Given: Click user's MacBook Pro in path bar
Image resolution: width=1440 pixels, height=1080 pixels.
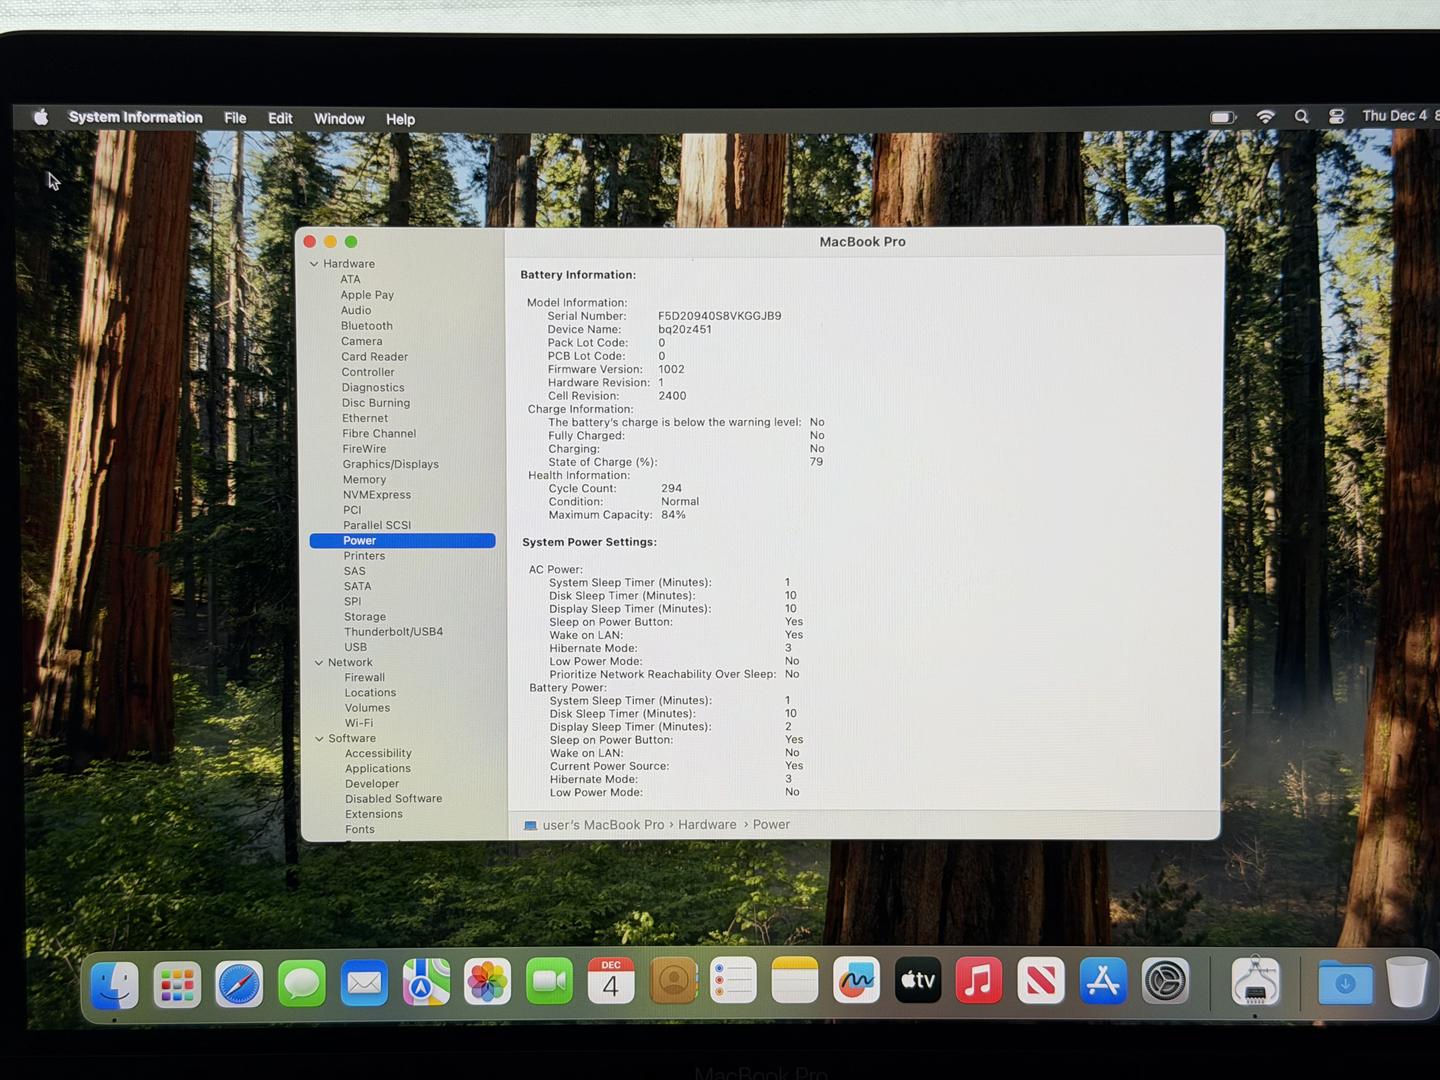Looking at the screenshot, I should pos(602,826).
